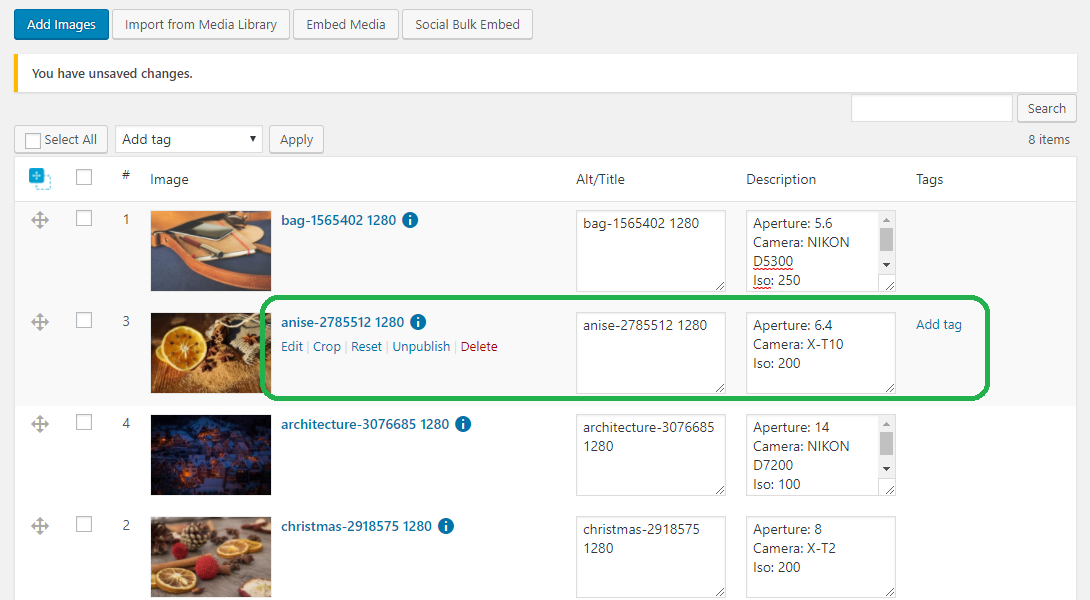Open the architecture-3076685 1280 title link
The height and width of the screenshot is (600, 1090).
click(365, 424)
